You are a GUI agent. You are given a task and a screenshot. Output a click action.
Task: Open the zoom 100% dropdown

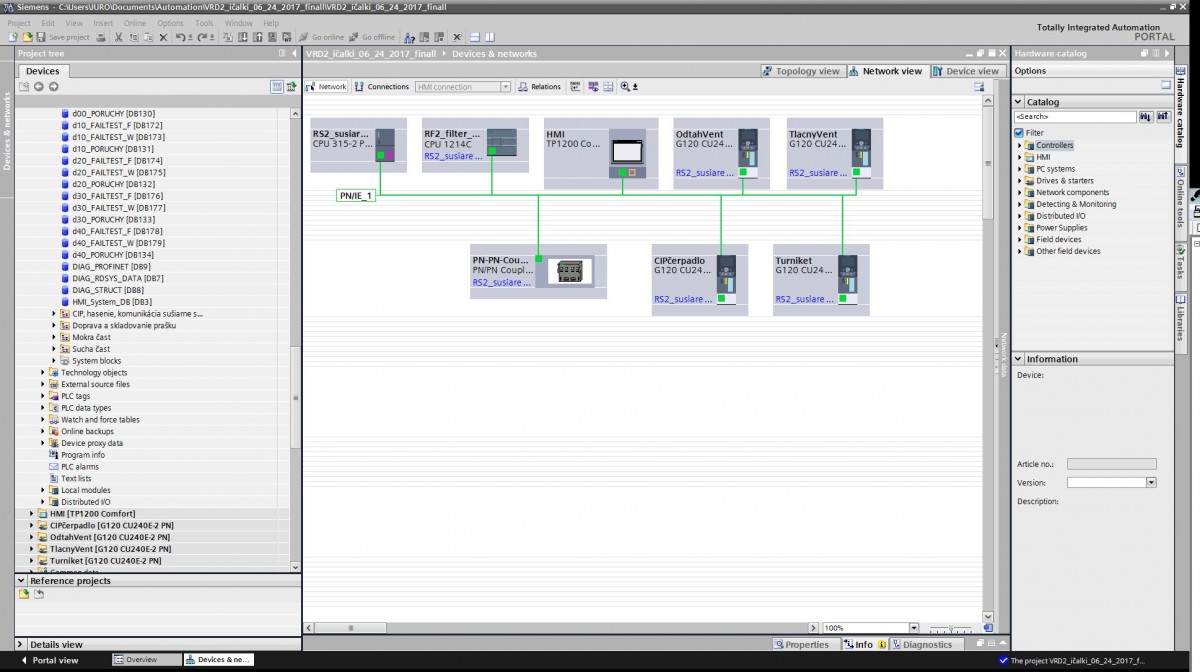[x=913, y=628]
